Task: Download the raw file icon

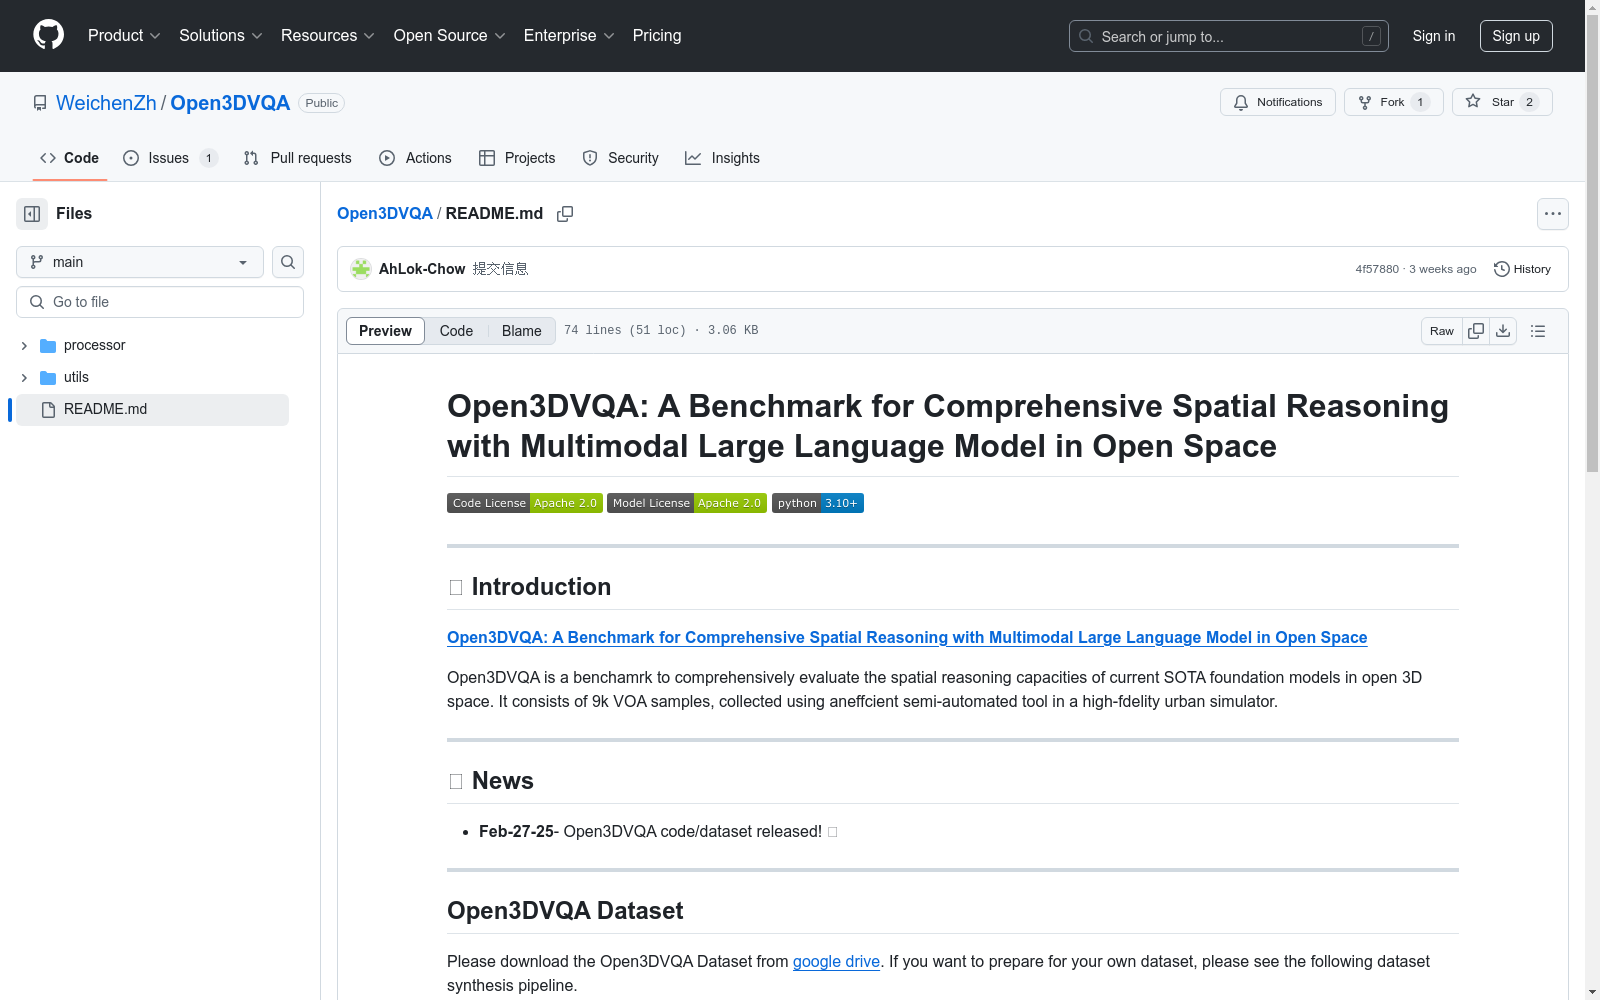Action: pyautogui.click(x=1503, y=331)
